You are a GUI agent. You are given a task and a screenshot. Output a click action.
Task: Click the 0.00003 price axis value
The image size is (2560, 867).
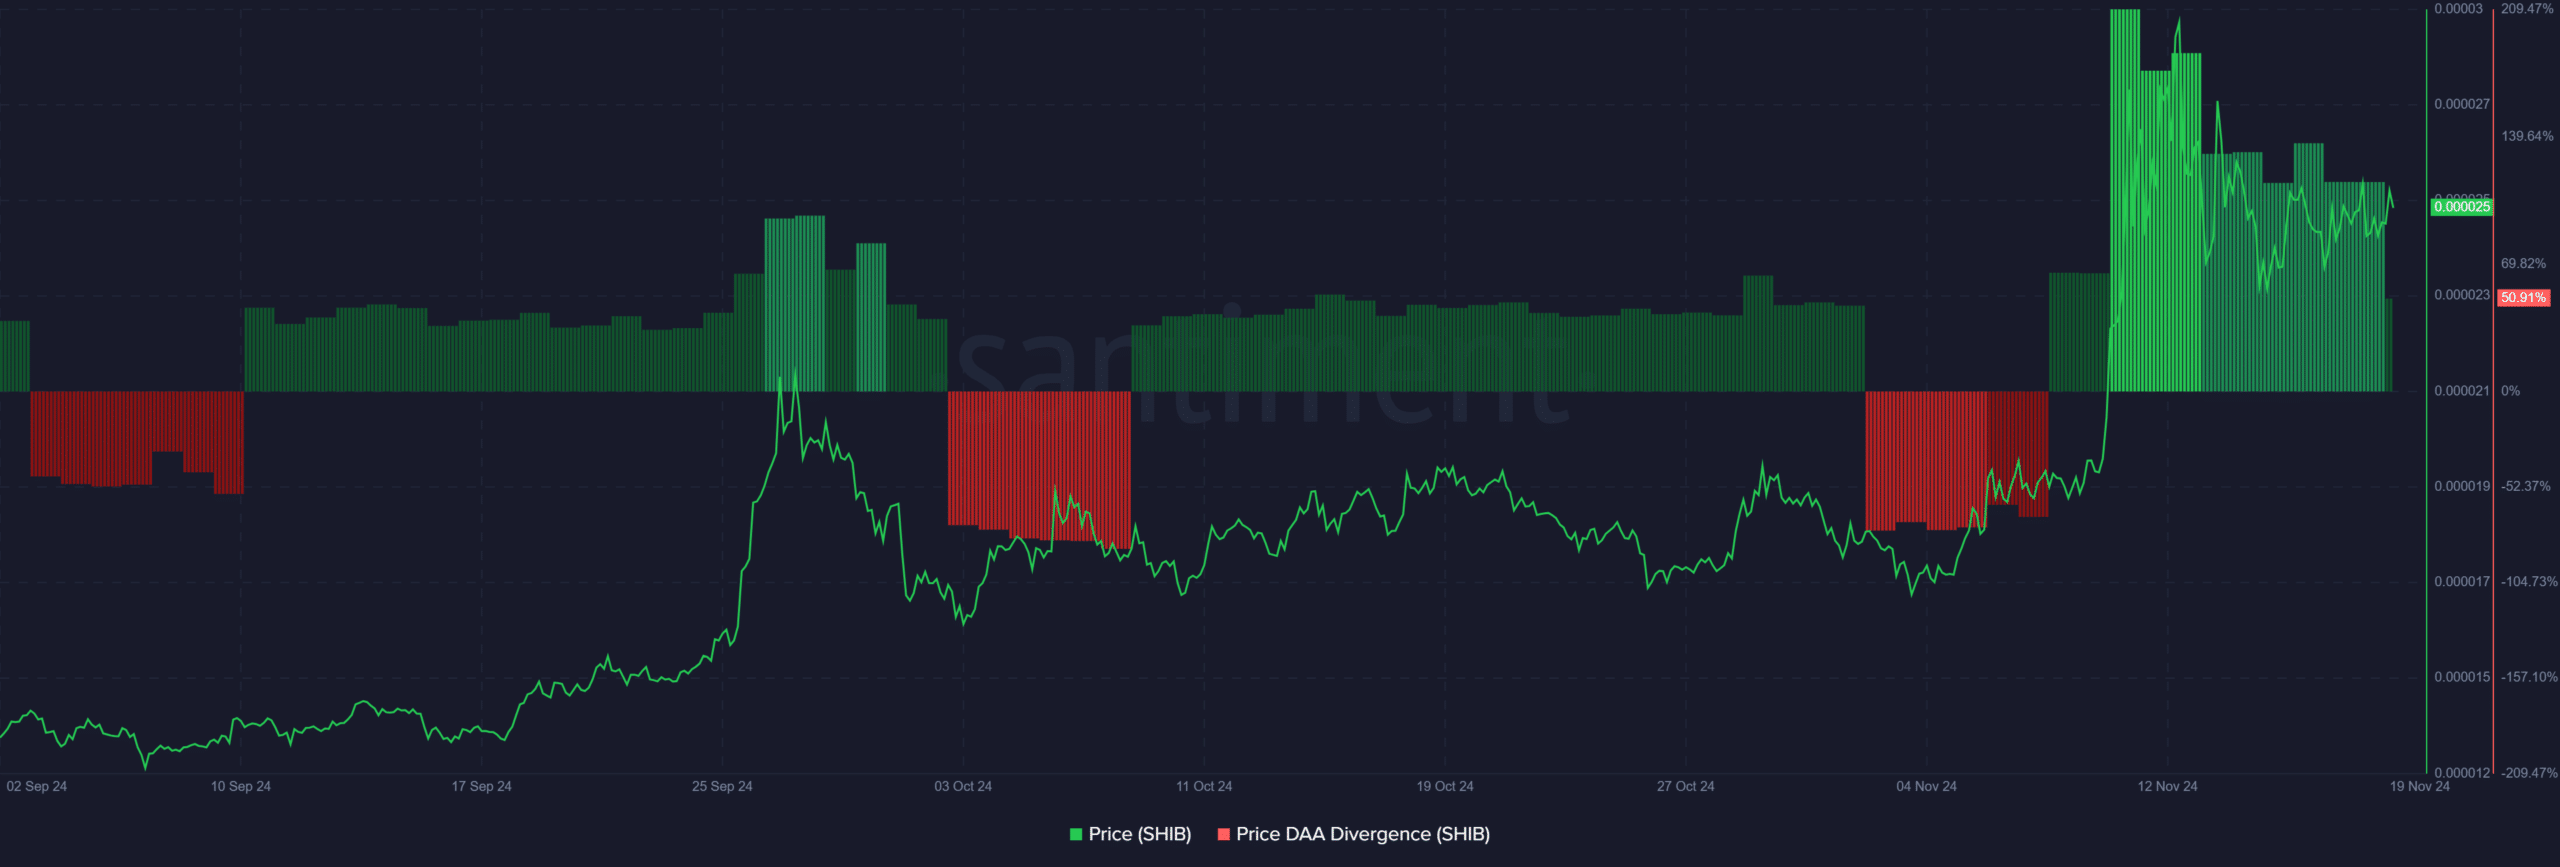(x=2458, y=9)
